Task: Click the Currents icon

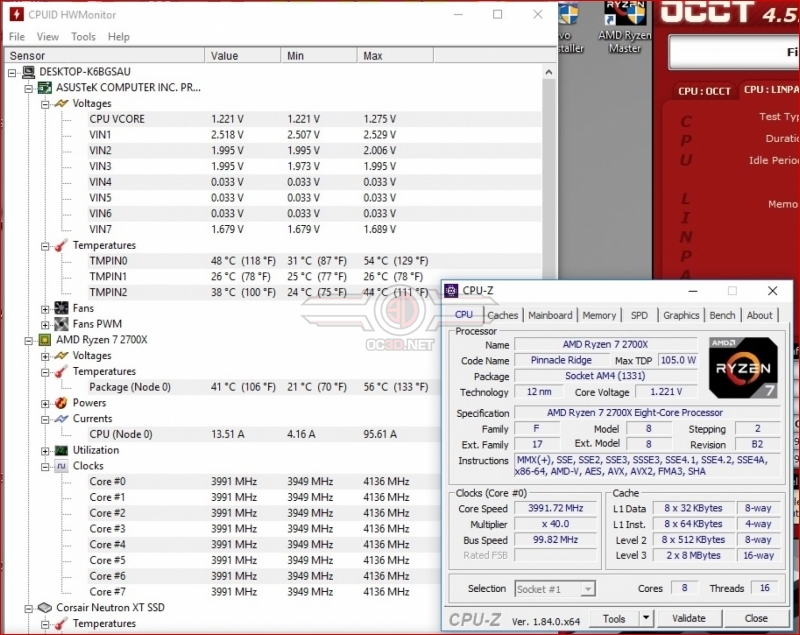Action: [x=62, y=419]
